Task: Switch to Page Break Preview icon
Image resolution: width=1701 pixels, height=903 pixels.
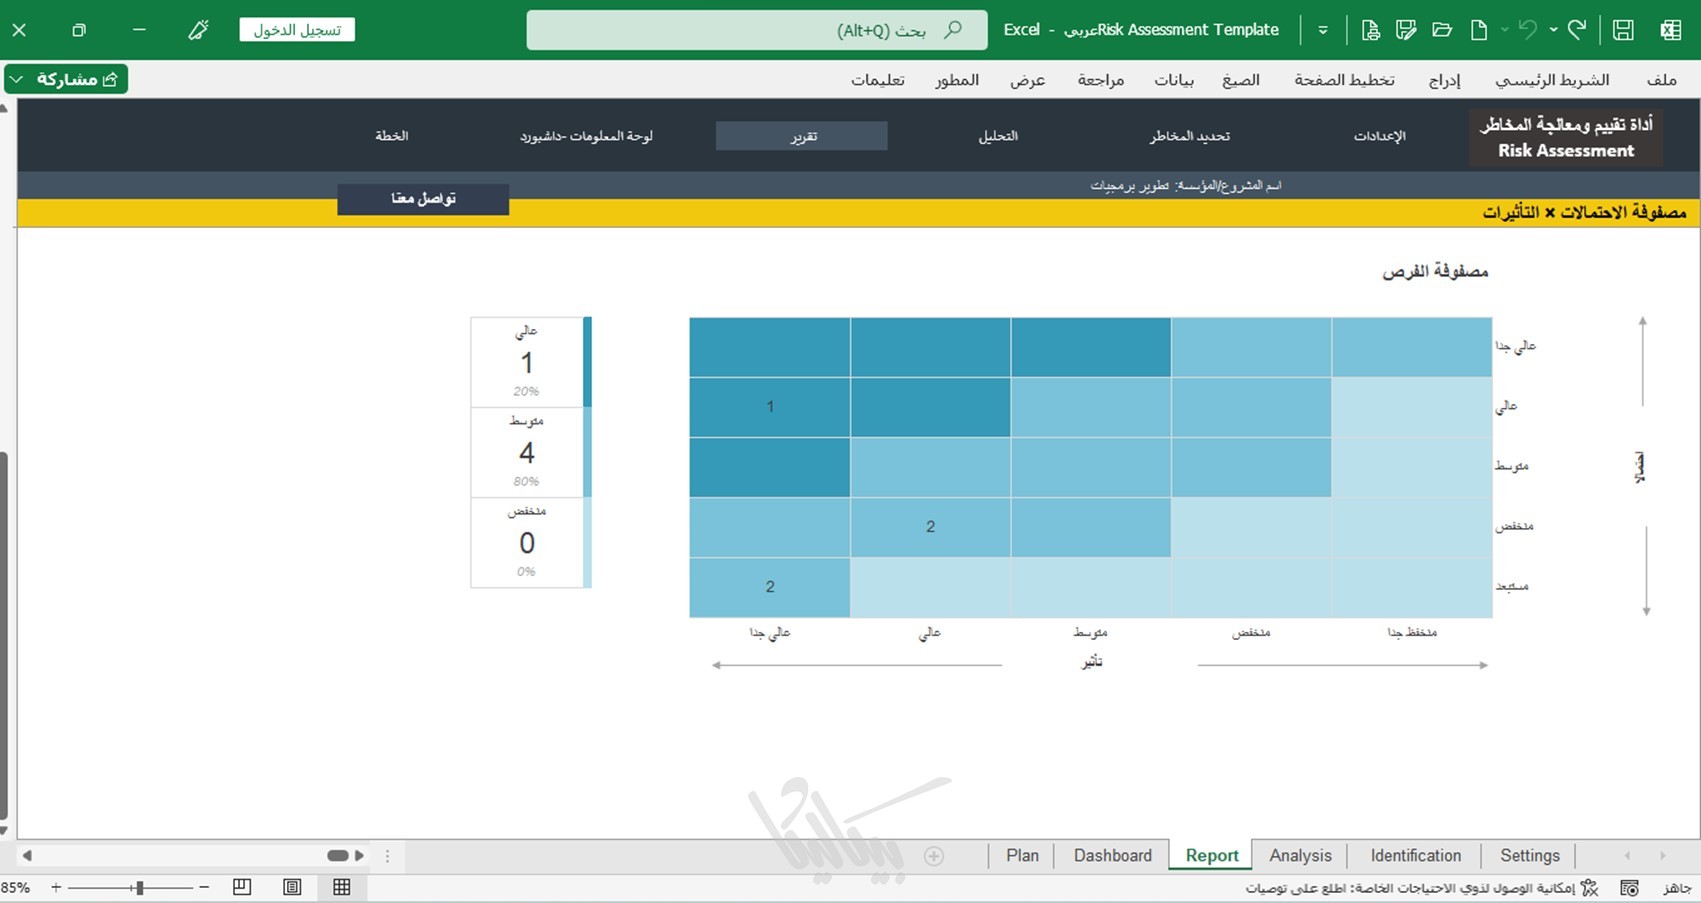Action: [x=242, y=887]
